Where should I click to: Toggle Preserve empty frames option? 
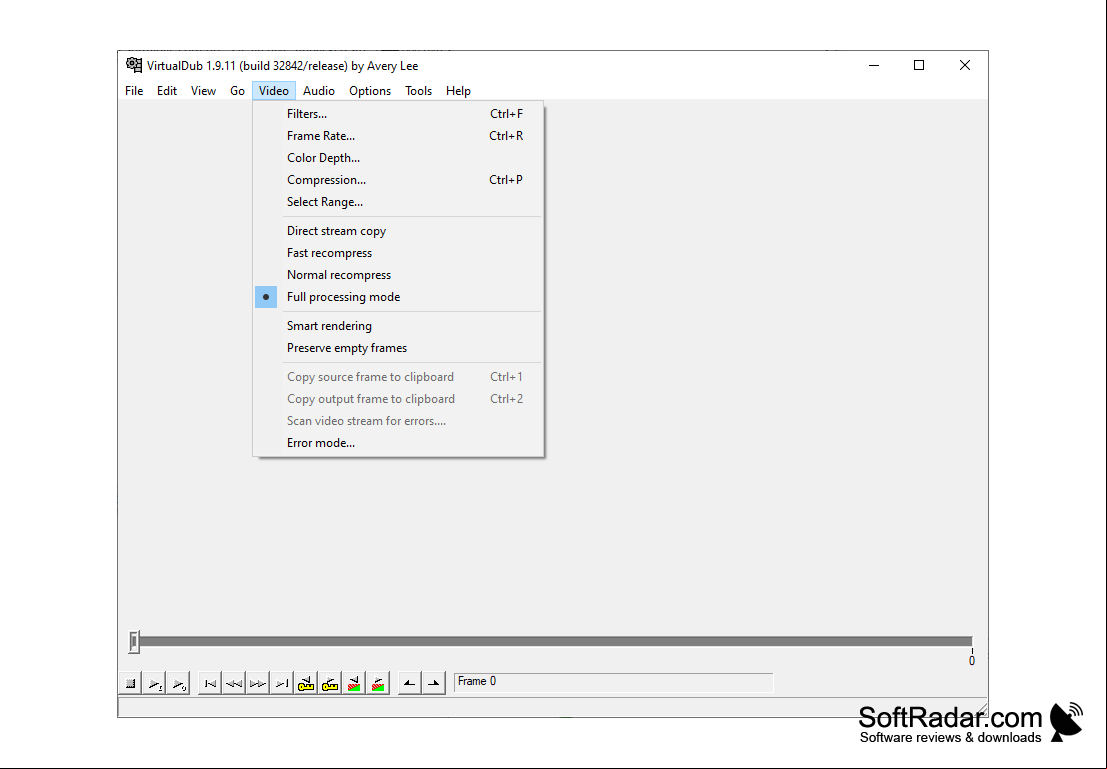(398, 347)
